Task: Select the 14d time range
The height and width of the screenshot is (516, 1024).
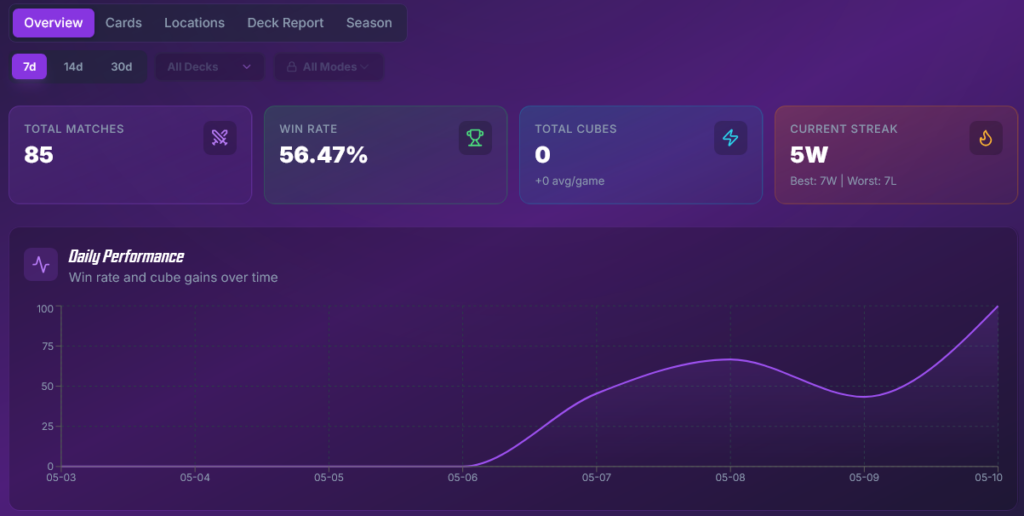Action: 73,67
